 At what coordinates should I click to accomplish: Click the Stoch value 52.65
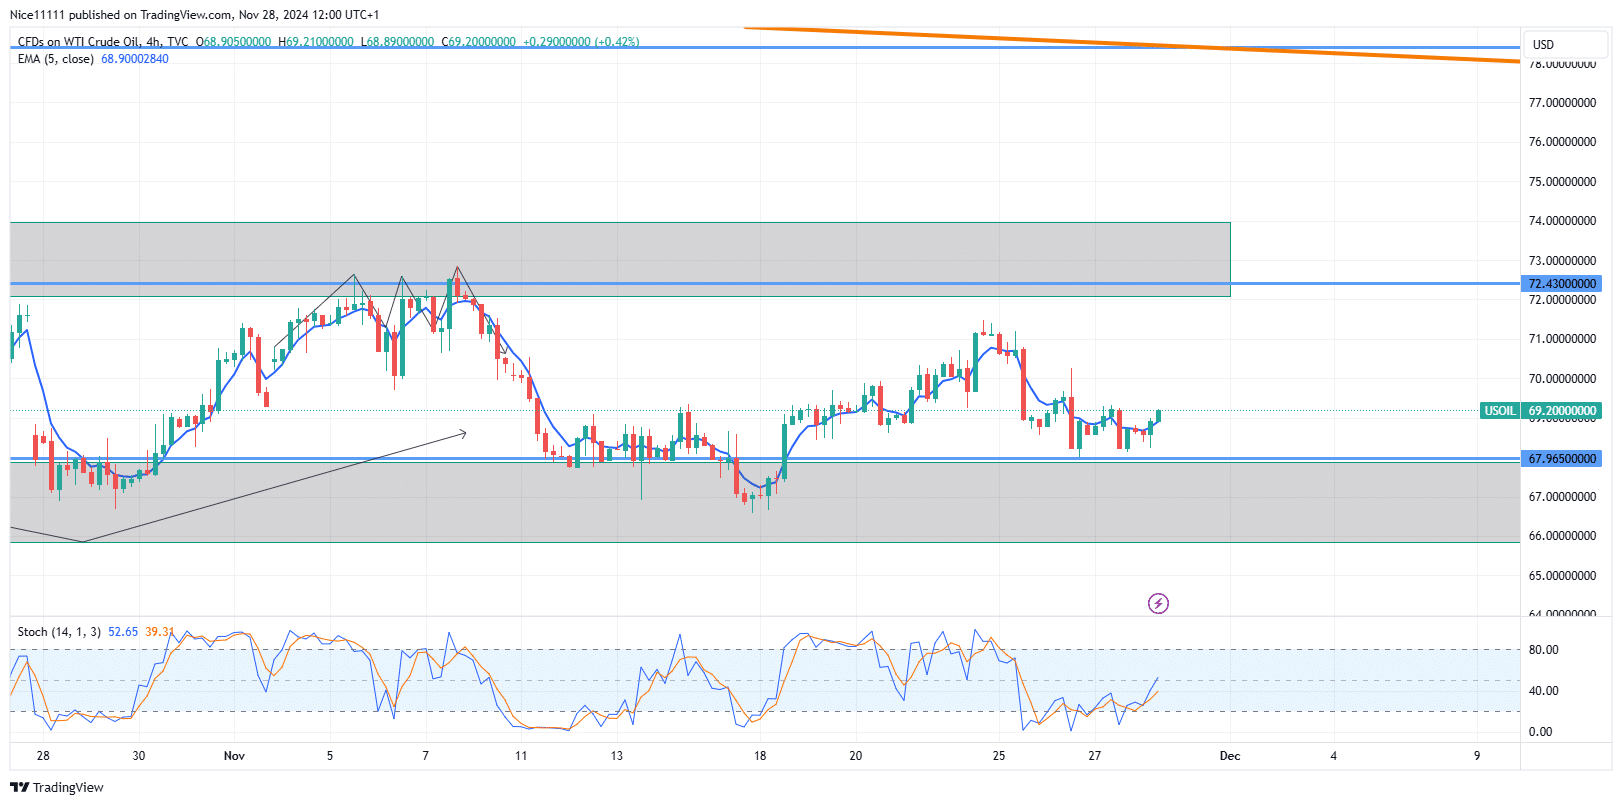tap(123, 632)
